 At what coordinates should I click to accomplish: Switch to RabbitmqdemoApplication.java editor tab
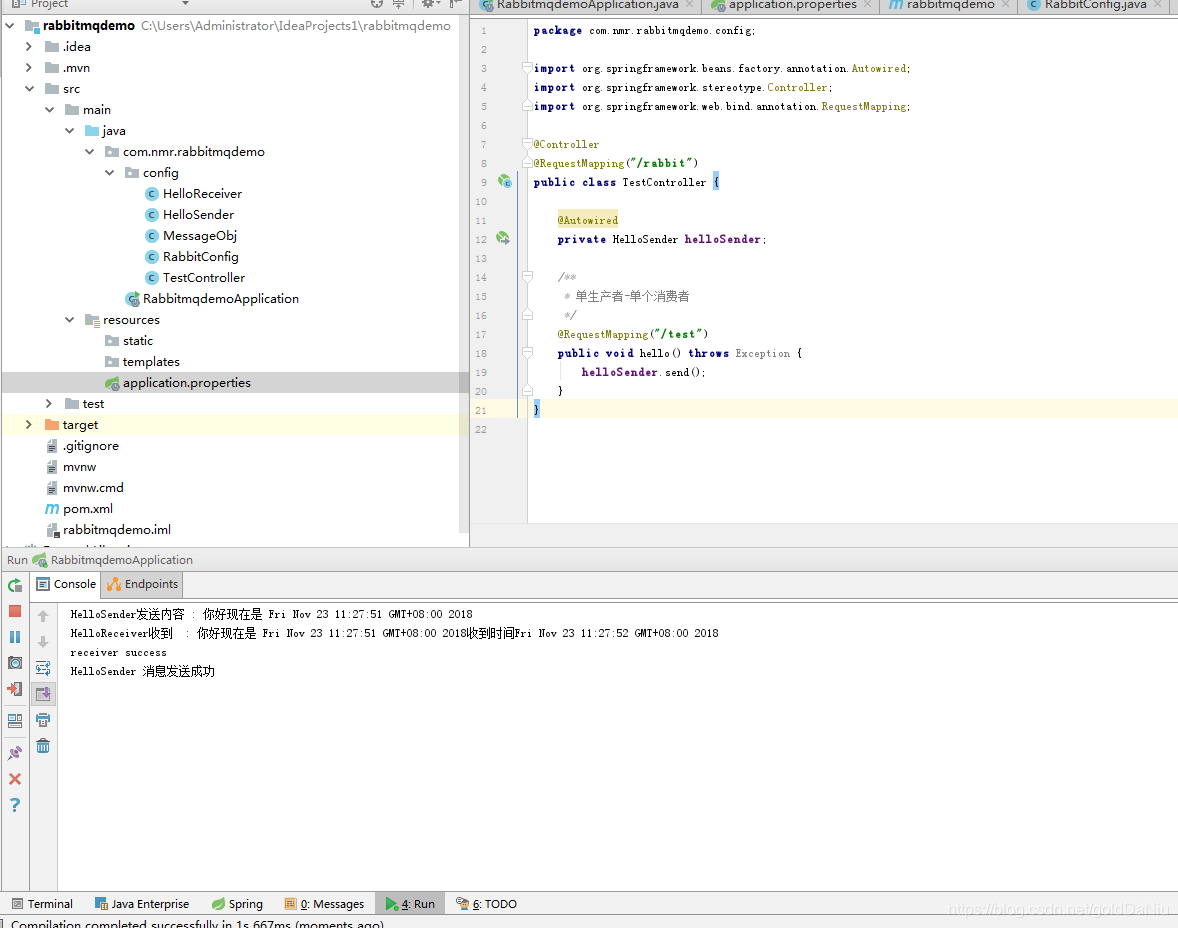pos(587,5)
